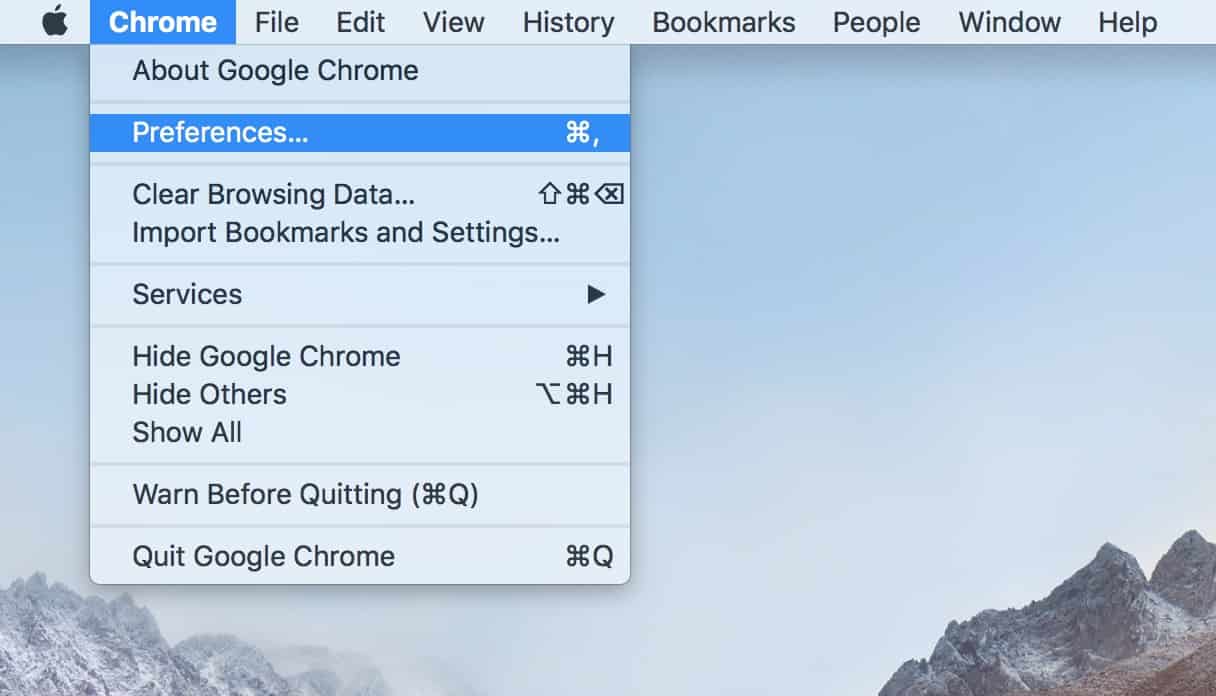1216x696 pixels.
Task: Select About Google Chrome
Action: pyautogui.click(x=275, y=71)
